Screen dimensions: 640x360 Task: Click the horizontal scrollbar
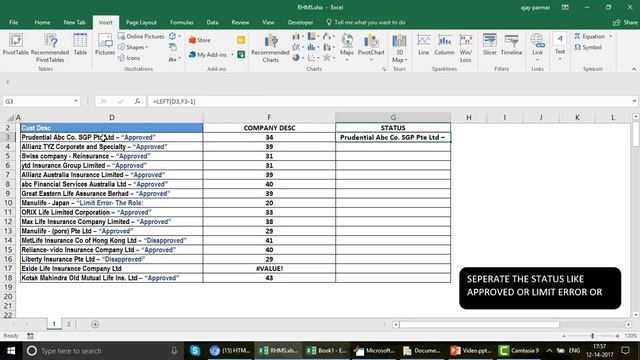pyautogui.click(x=479, y=324)
